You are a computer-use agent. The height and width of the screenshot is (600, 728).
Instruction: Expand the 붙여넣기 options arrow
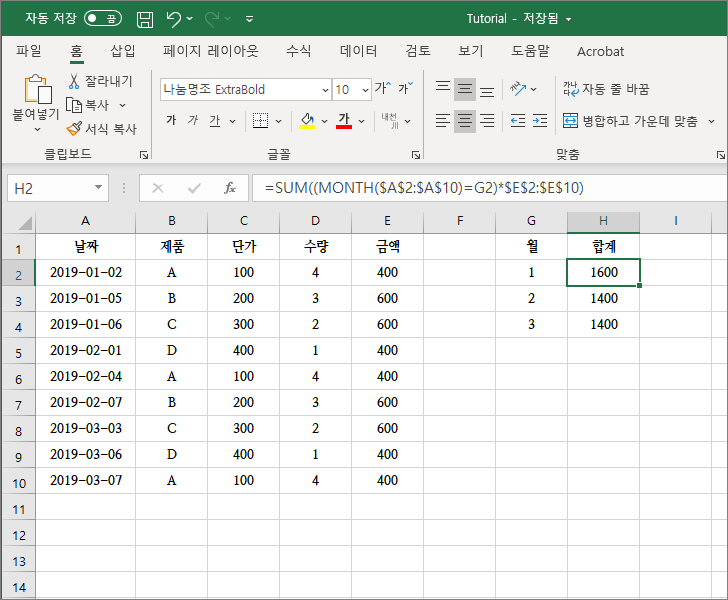[38, 130]
